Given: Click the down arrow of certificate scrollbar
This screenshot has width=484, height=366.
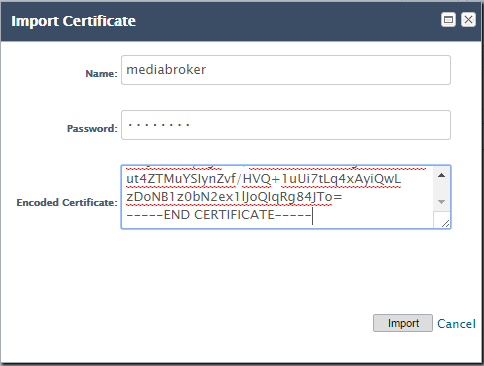Looking at the screenshot, I should pyautogui.click(x=441, y=202).
